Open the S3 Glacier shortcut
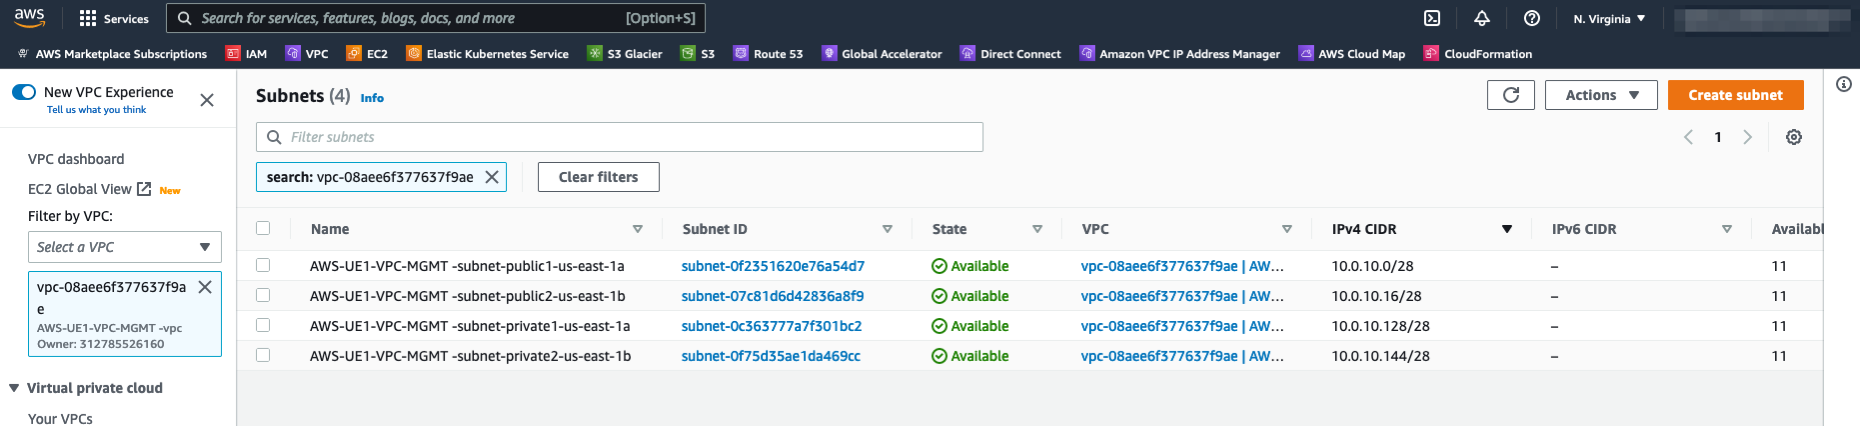This screenshot has height=426, width=1860. (625, 54)
